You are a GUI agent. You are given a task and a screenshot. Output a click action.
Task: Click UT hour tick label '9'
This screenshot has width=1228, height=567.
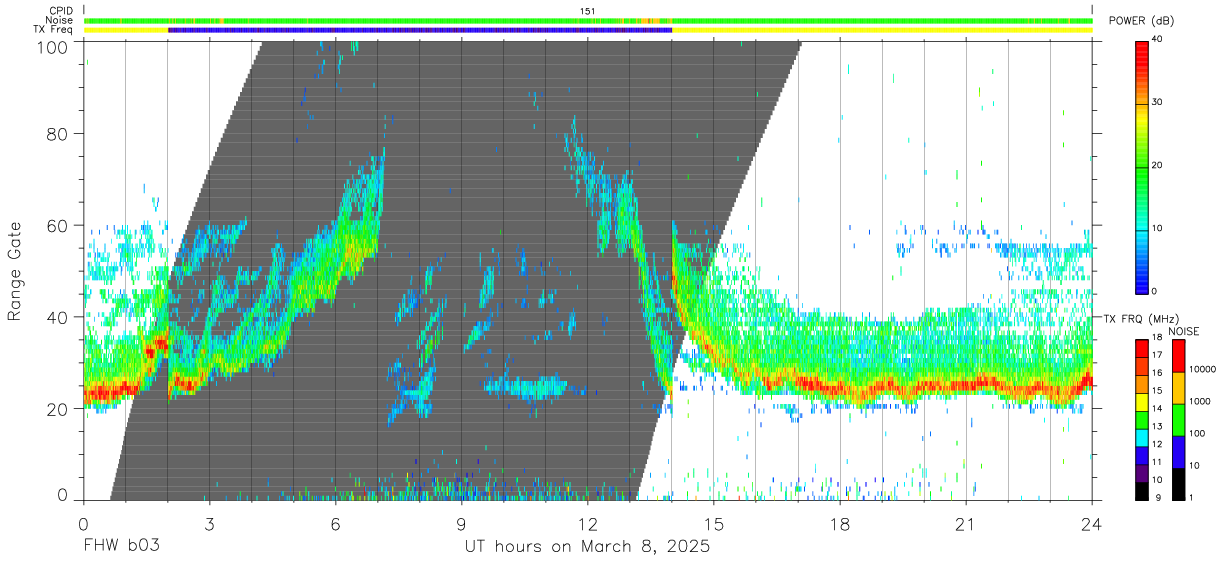coord(461,523)
